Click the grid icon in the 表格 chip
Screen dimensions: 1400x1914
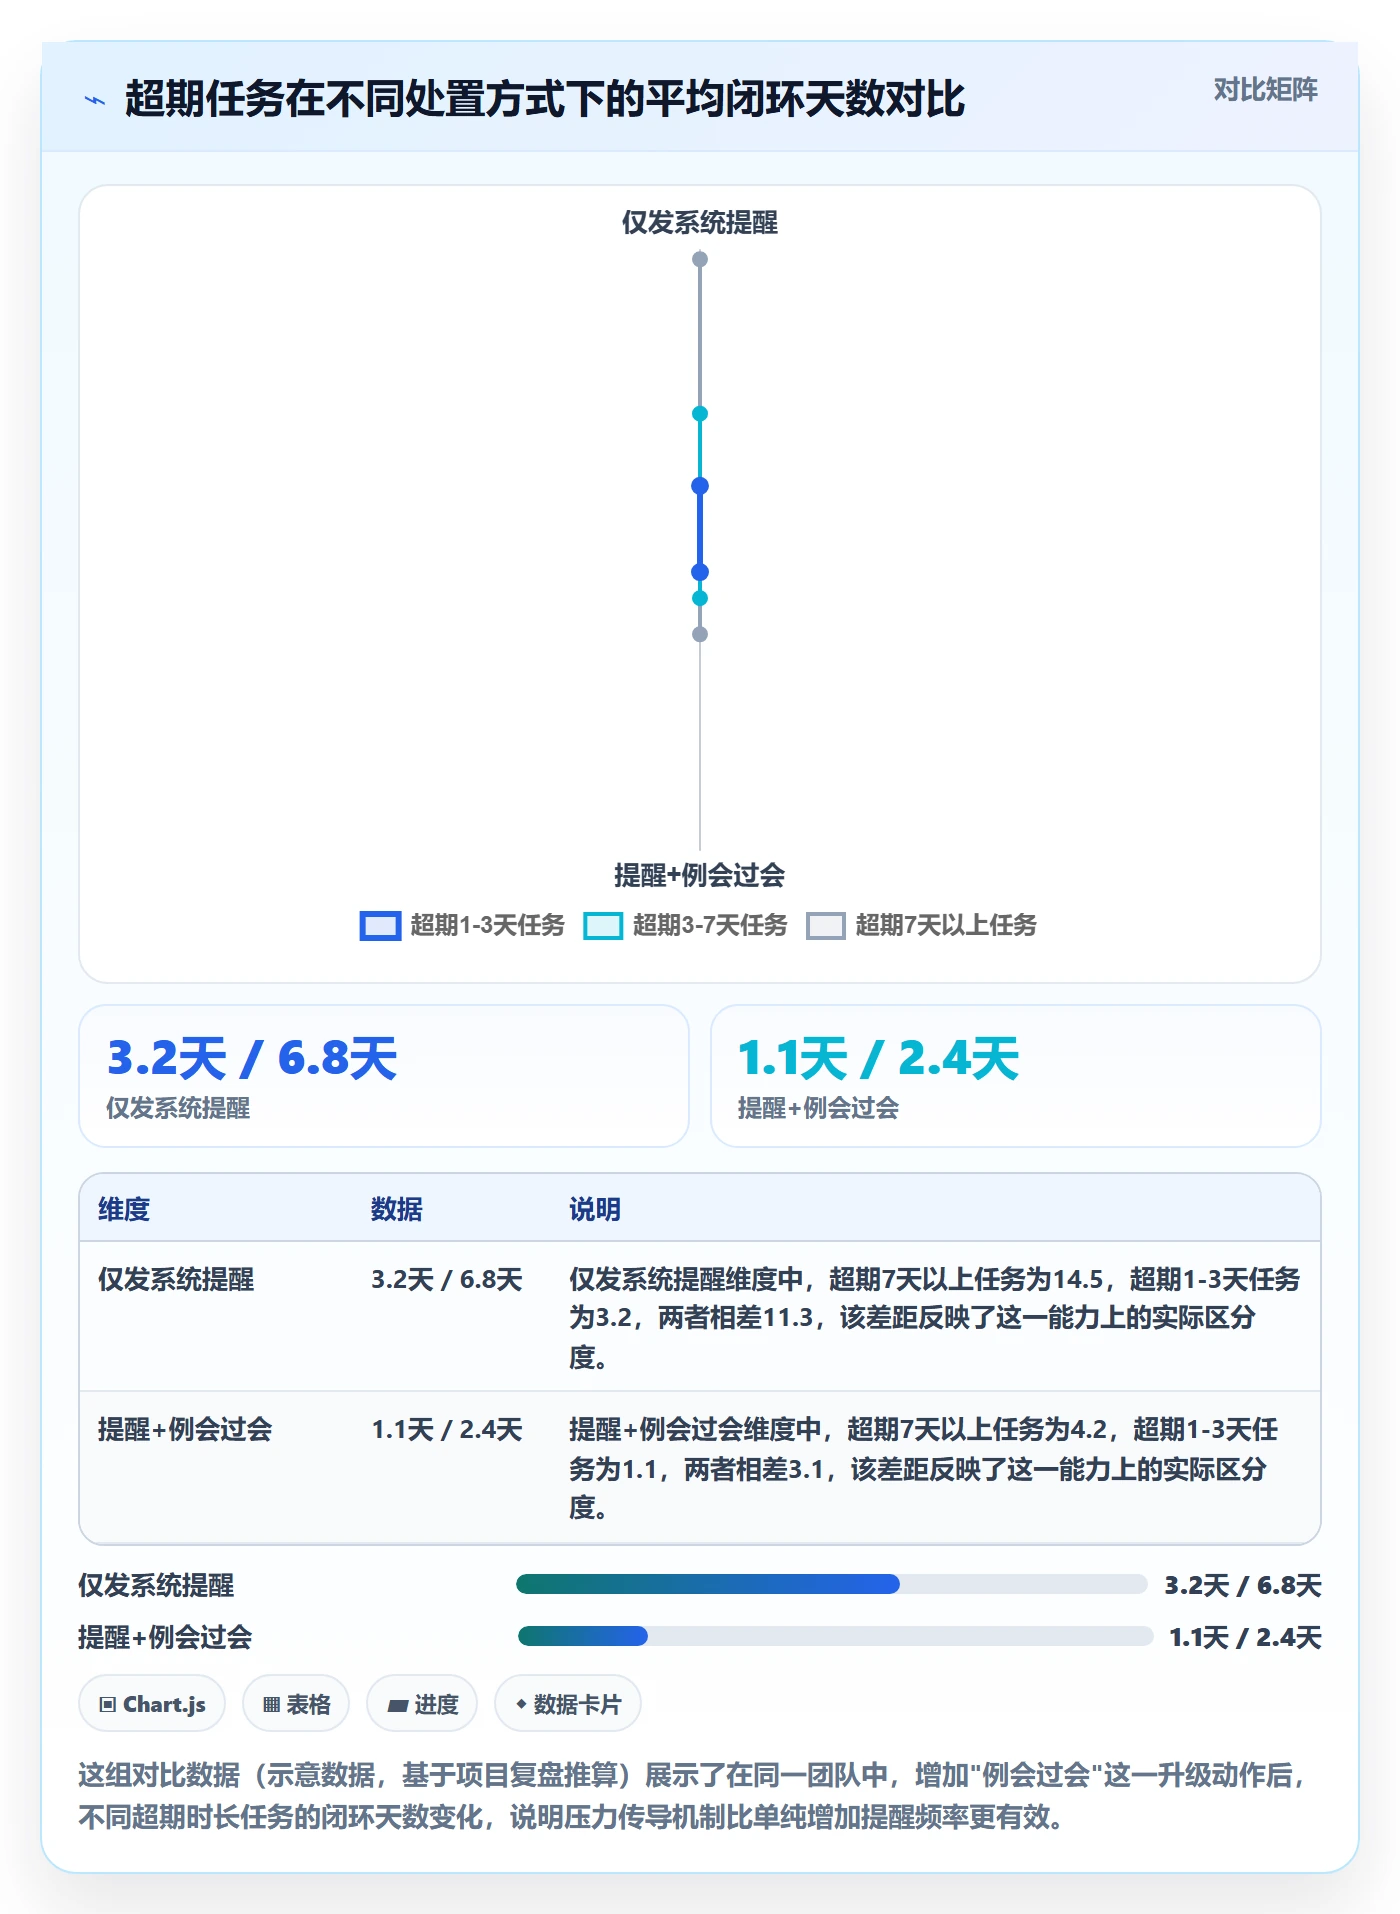(x=271, y=1705)
